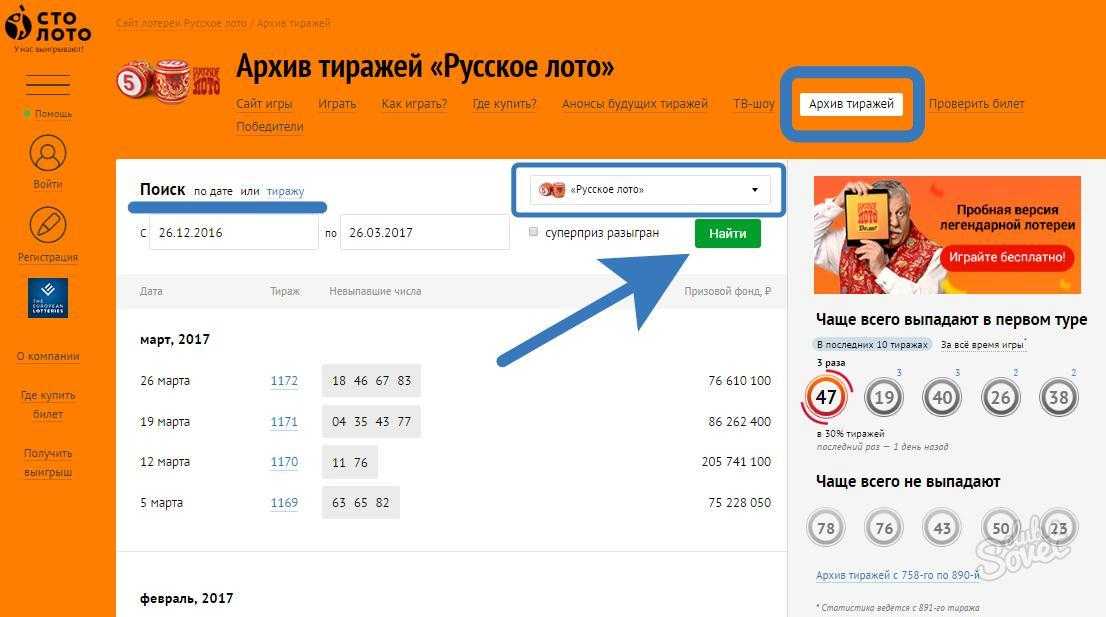Open Анонсы будущих тиражей menu item
The image size is (1106, 617).
pyautogui.click(x=635, y=104)
